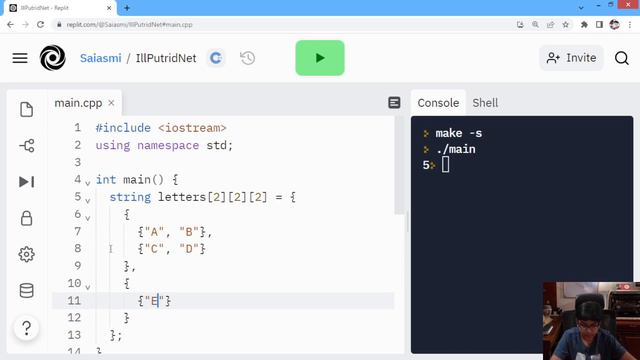The height and width of the screenshot is (360, 640).
Task: Go back in the browser
Action: point(10,24)
